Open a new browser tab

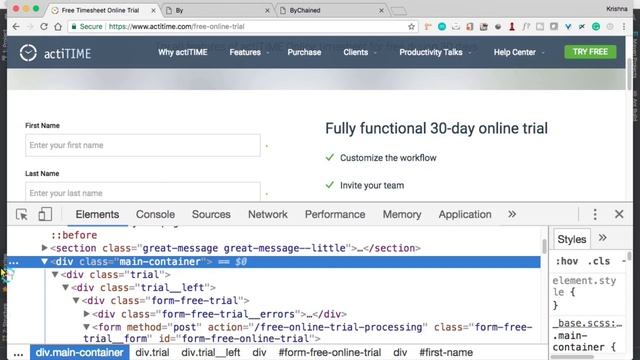point(398,11)
